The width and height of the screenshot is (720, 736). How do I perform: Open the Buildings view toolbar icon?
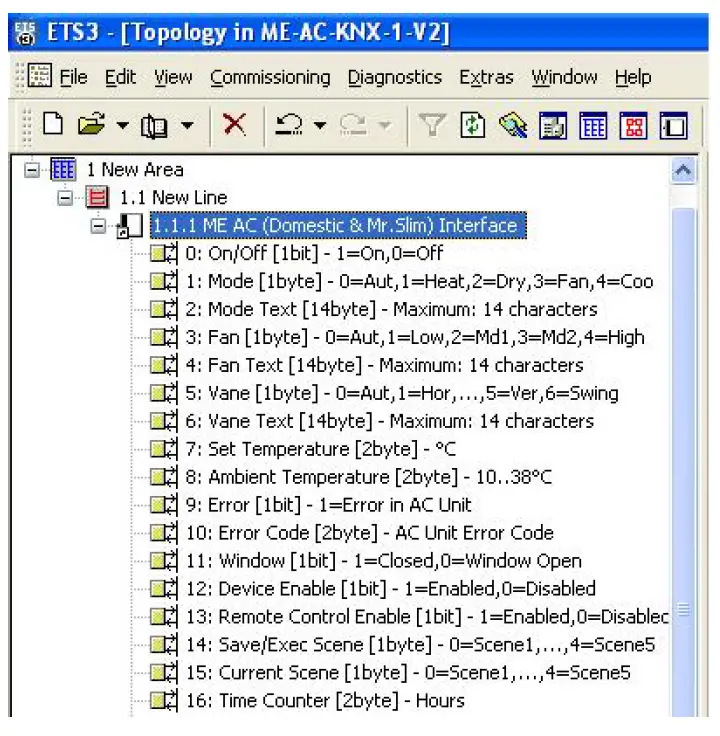553,126
